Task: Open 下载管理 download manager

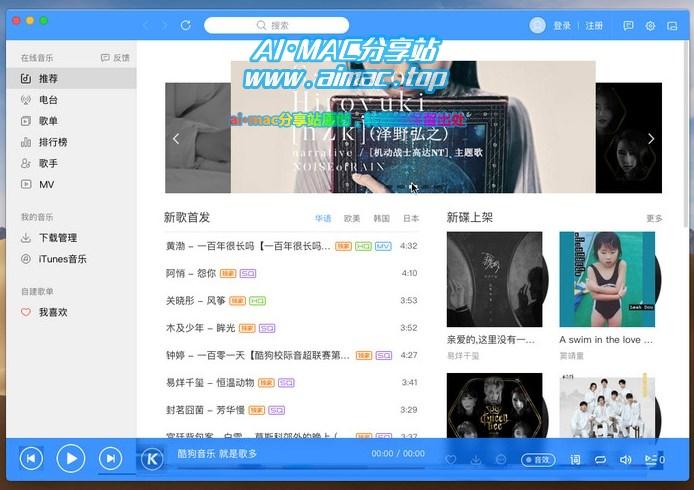Action: click(71, 238)
